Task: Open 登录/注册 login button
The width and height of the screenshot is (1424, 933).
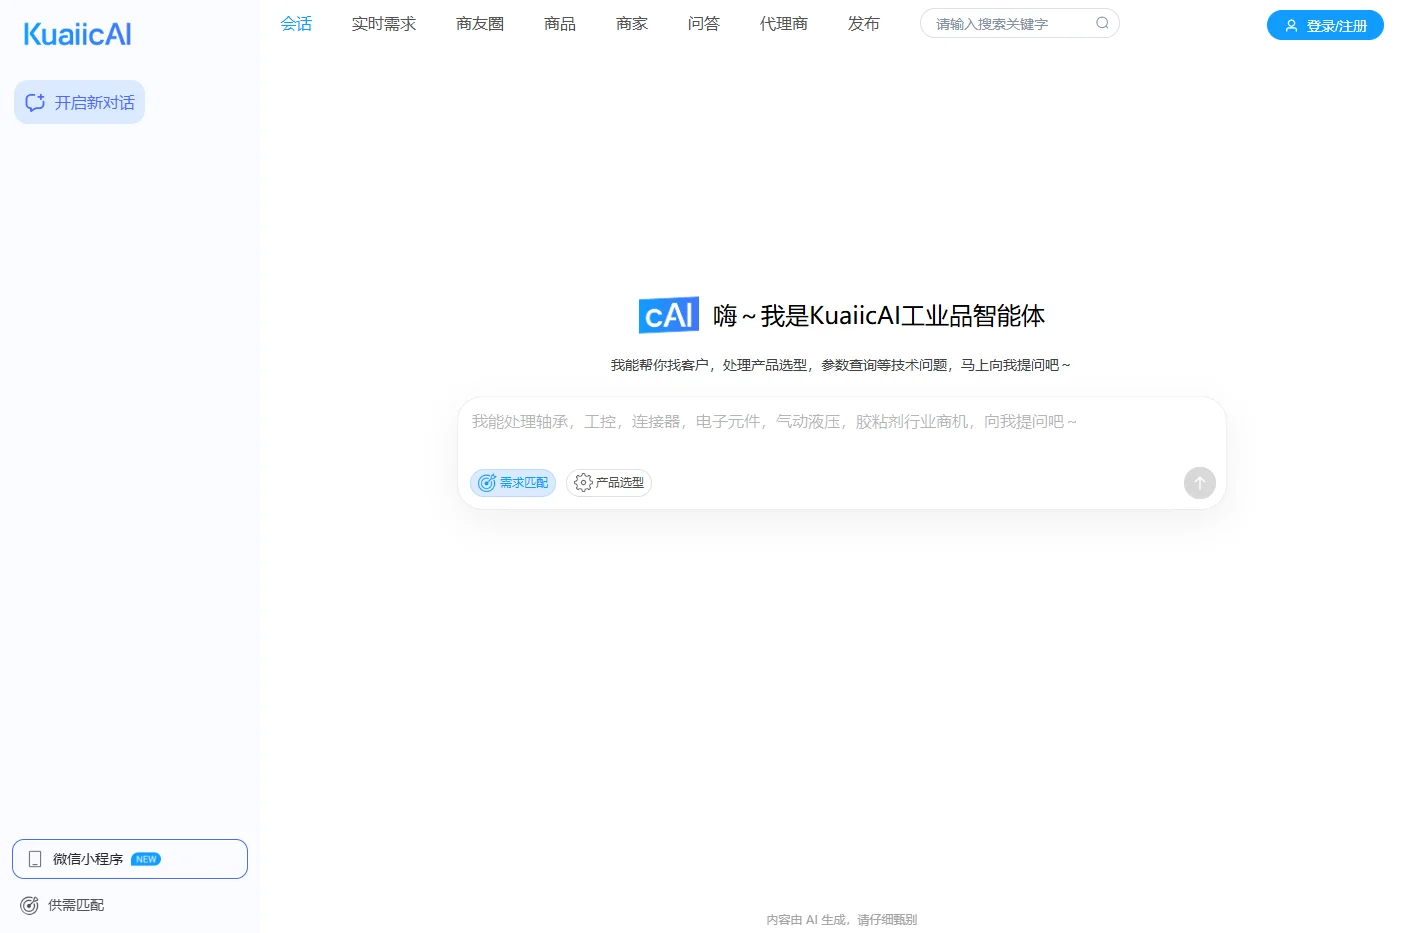Action: pyautogui.click(x=1325, y=25)
